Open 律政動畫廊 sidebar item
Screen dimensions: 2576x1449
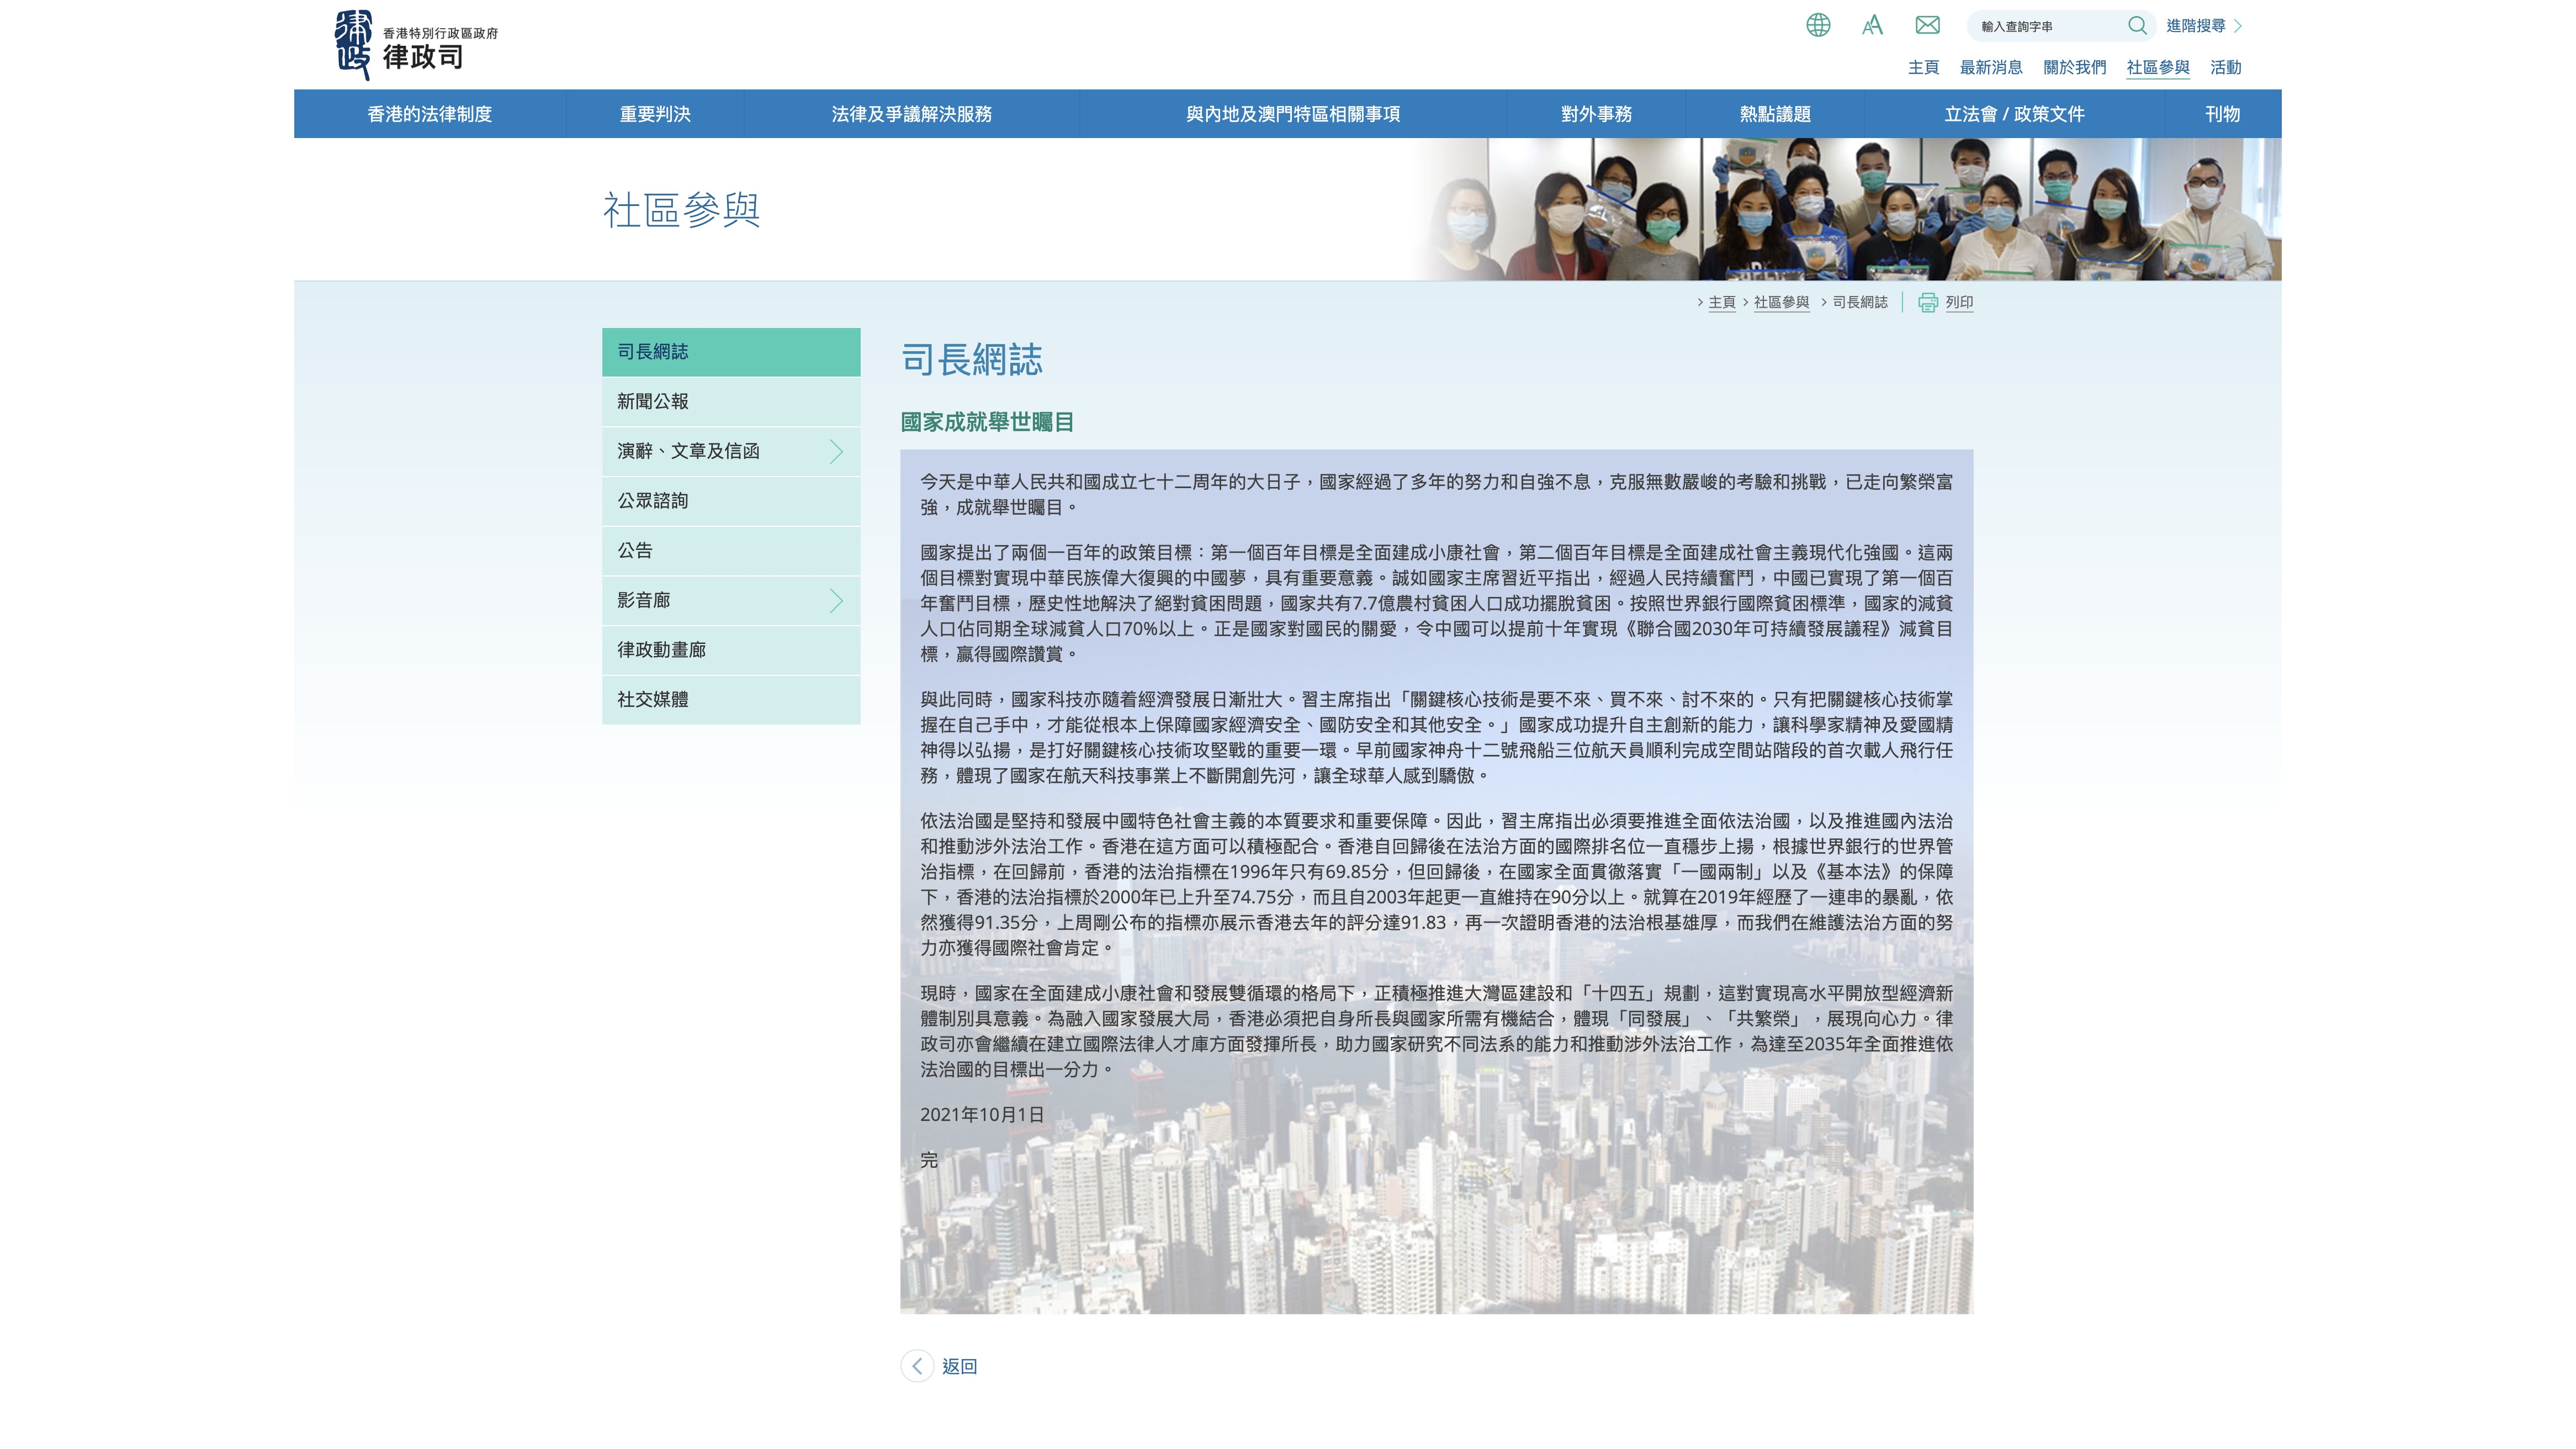tap(661, 650)
